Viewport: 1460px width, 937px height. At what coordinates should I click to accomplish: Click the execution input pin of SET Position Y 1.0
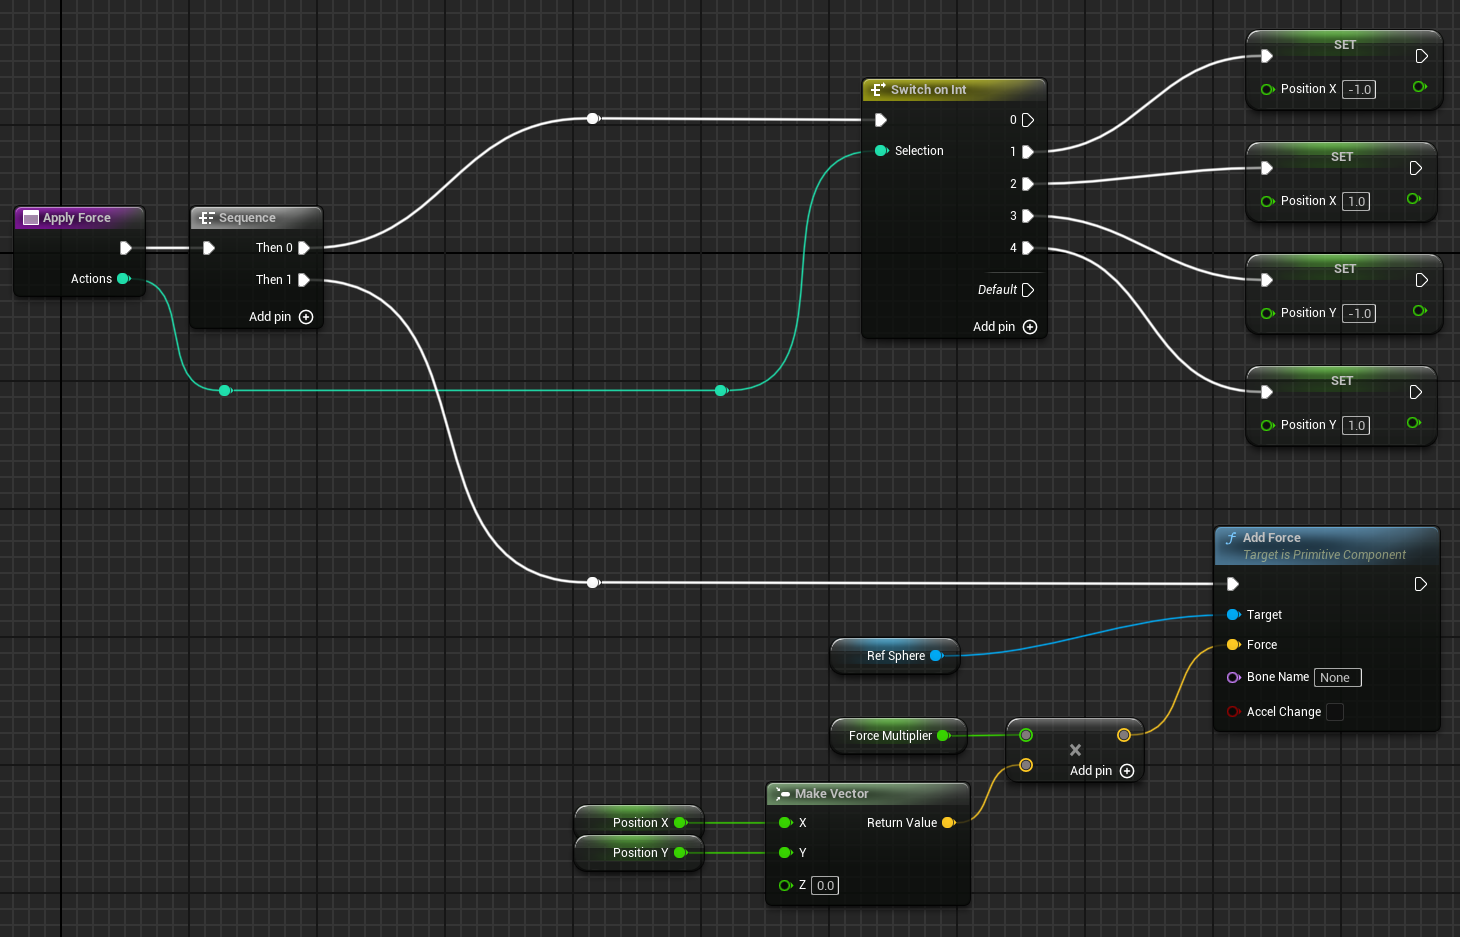pyautogui.click(x=1267, y=392)
